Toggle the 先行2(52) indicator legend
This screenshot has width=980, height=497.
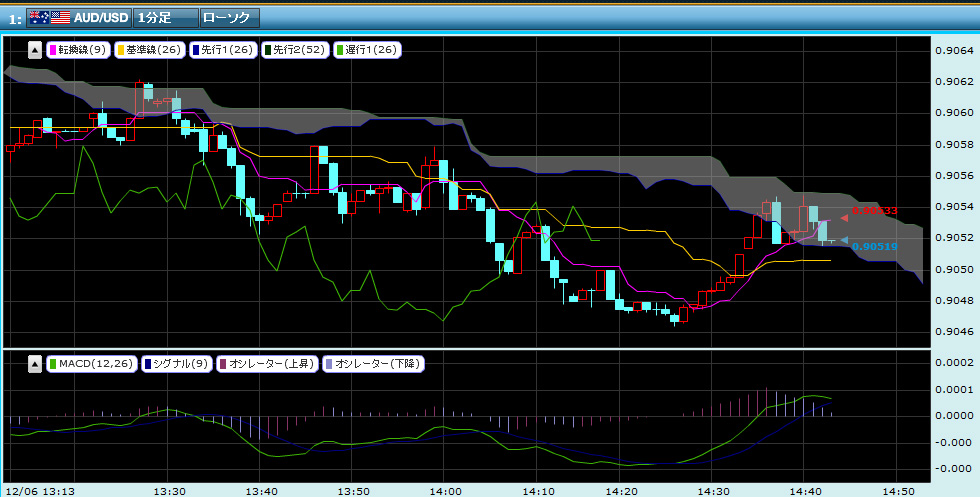[296, 50]
